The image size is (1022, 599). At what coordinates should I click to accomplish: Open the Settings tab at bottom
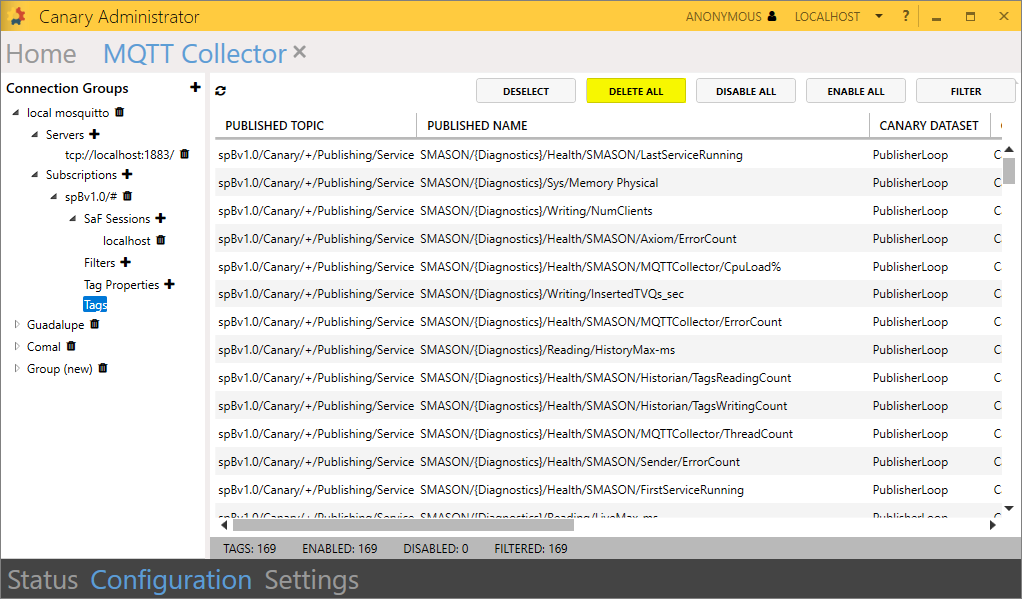(311, 580)
